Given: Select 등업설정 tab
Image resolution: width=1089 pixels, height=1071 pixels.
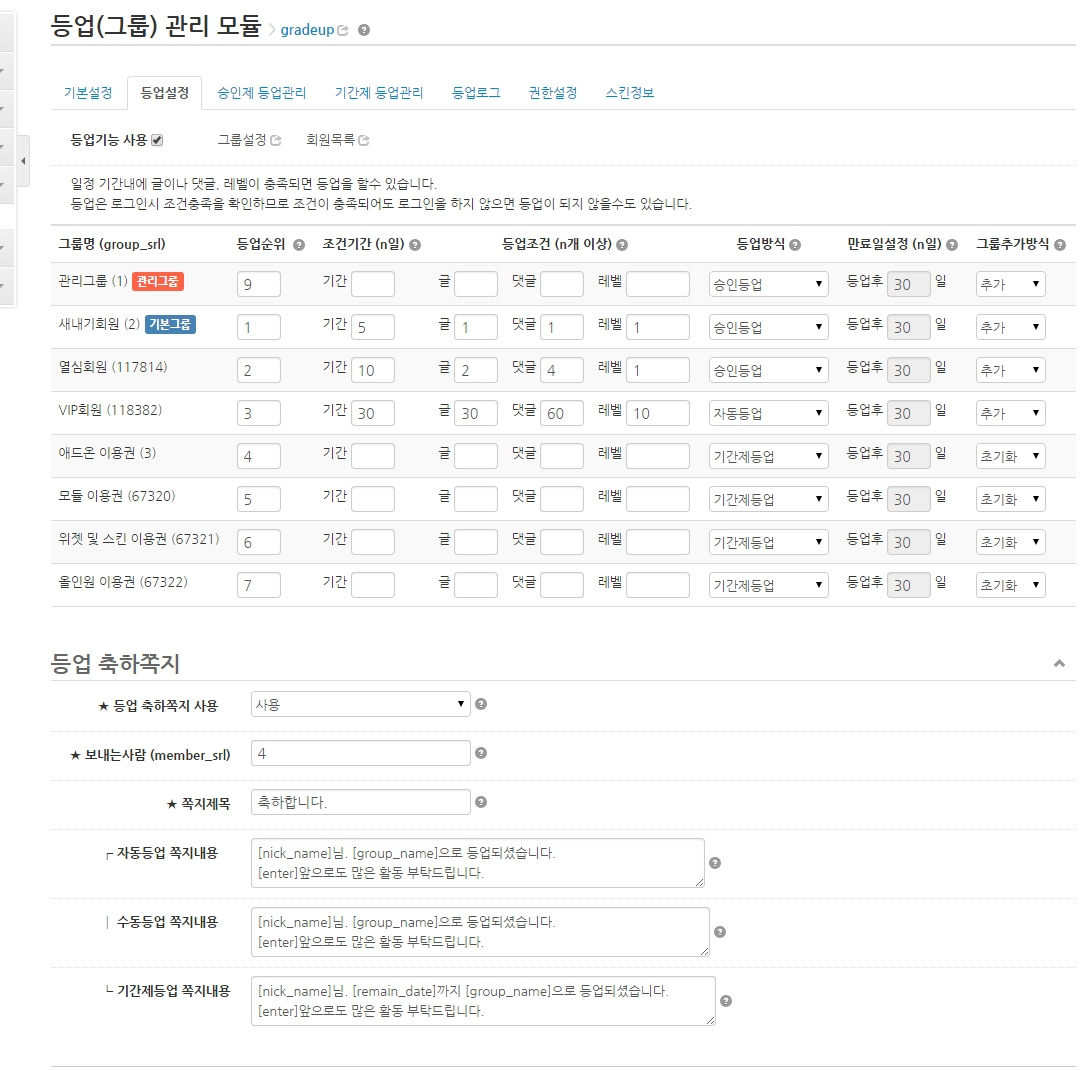Looking at the screenshot, I should tap(165, 93).
